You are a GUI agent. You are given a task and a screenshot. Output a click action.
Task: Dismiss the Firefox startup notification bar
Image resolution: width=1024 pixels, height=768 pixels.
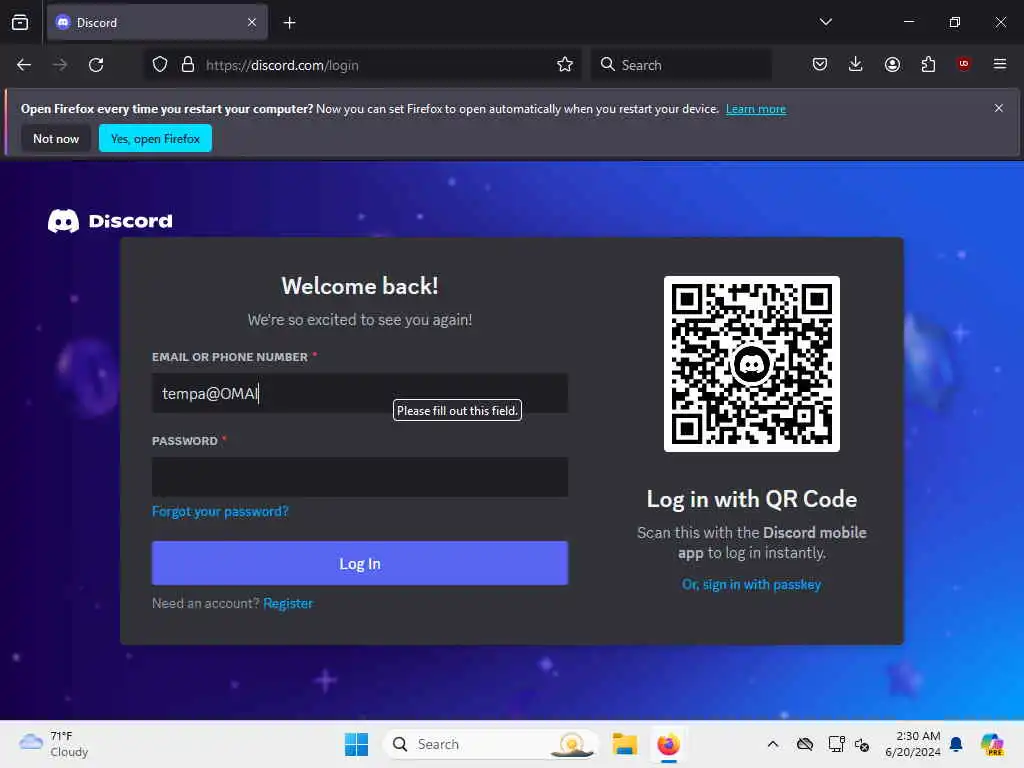click(999, 108)
